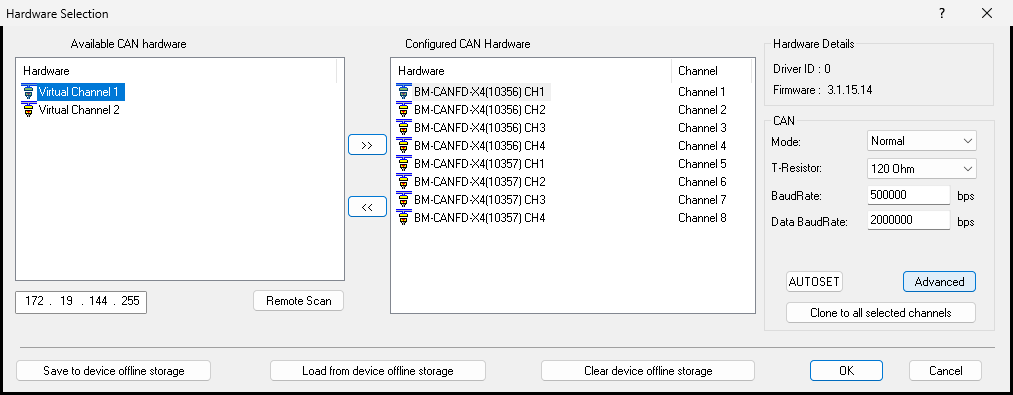The image size is (1013, 395).
Task: Select the Channel 6 row entry
Action: pos(702,182)
